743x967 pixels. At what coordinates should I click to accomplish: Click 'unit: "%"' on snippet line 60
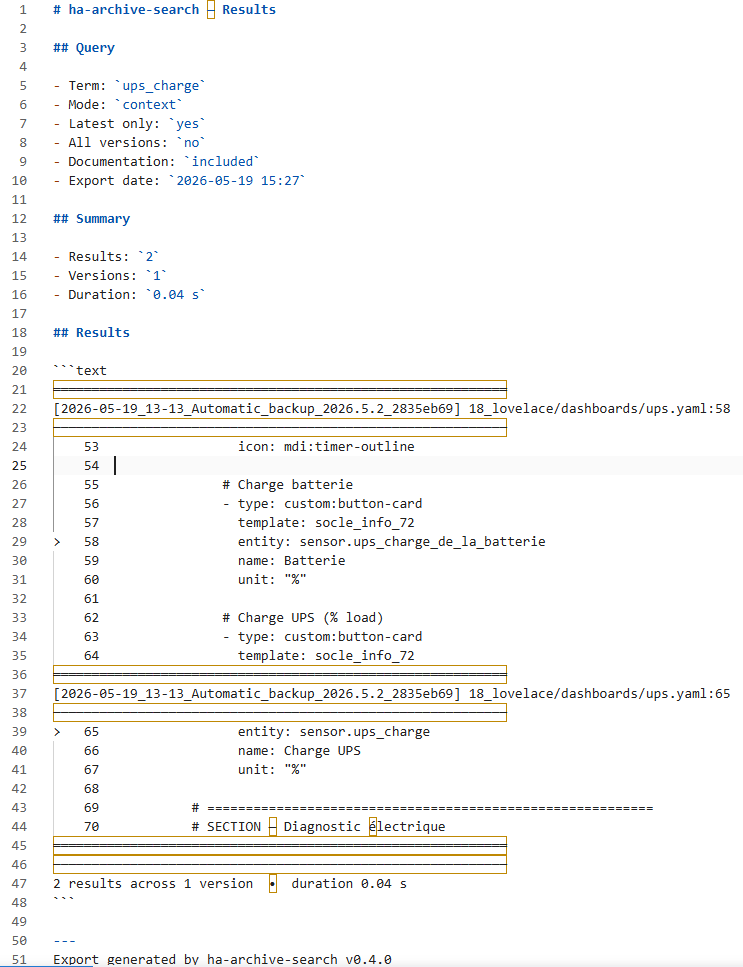pos(272,580)
